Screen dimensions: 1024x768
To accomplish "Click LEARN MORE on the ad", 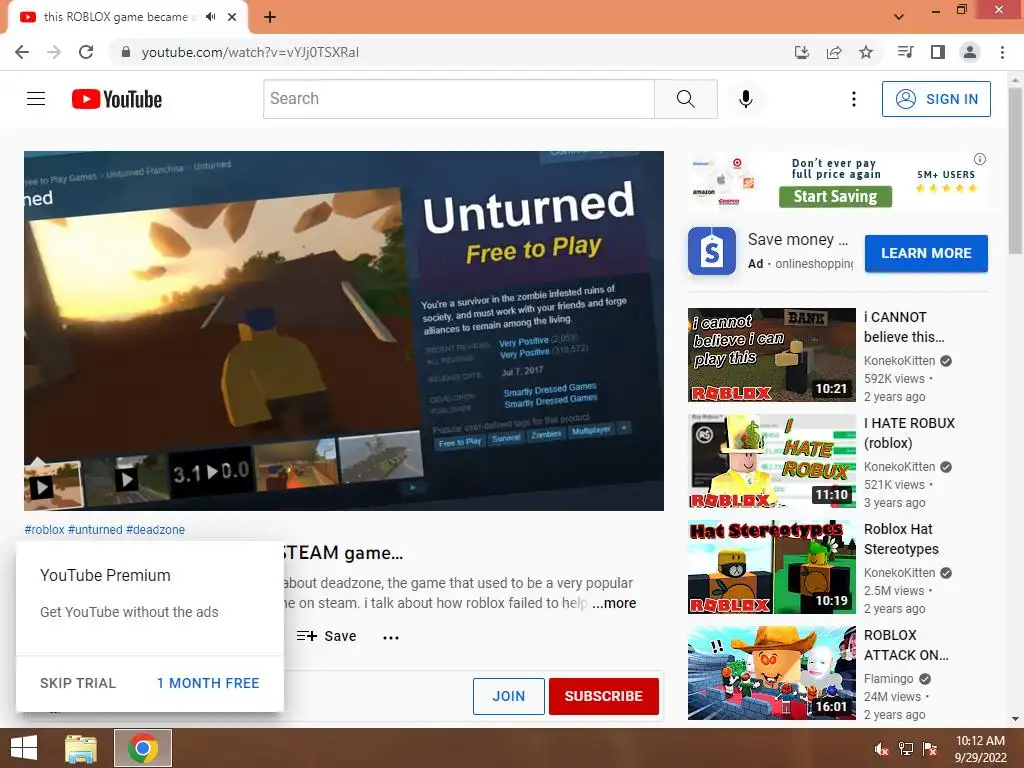I will click(926, 253).
